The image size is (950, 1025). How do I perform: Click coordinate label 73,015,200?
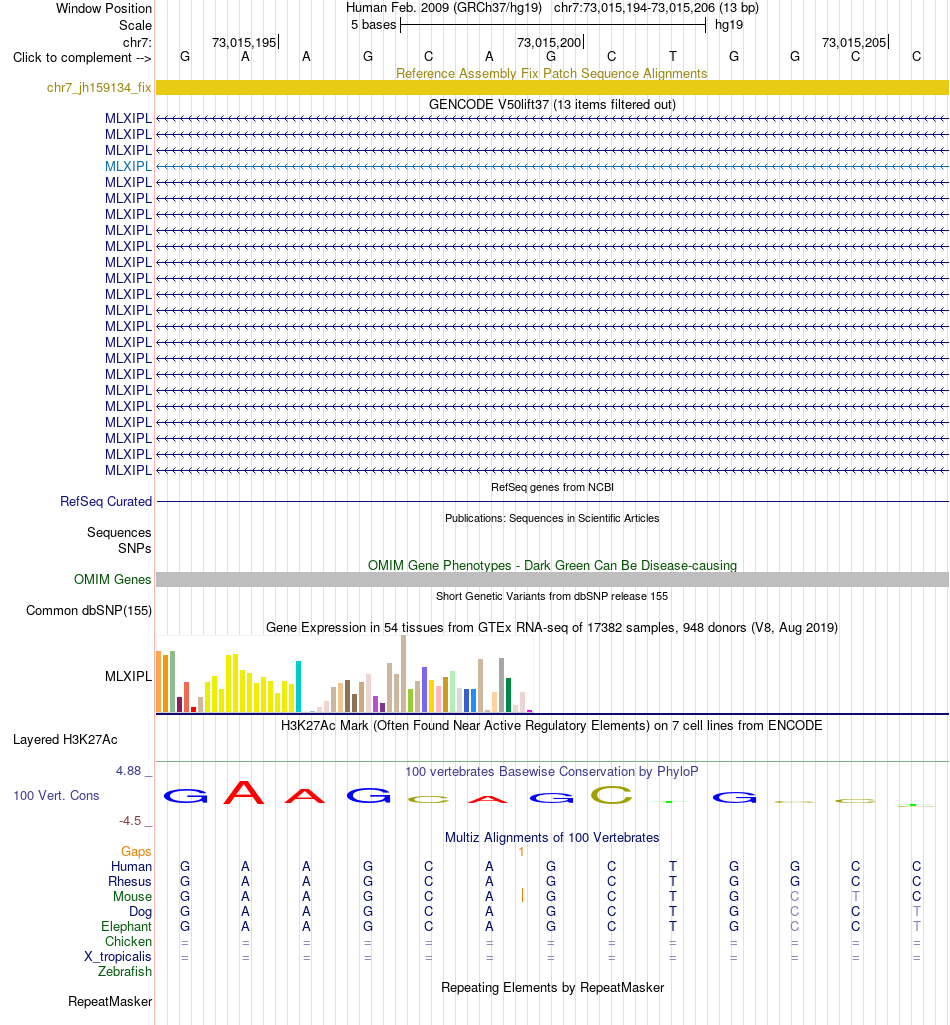pos(549,42)
